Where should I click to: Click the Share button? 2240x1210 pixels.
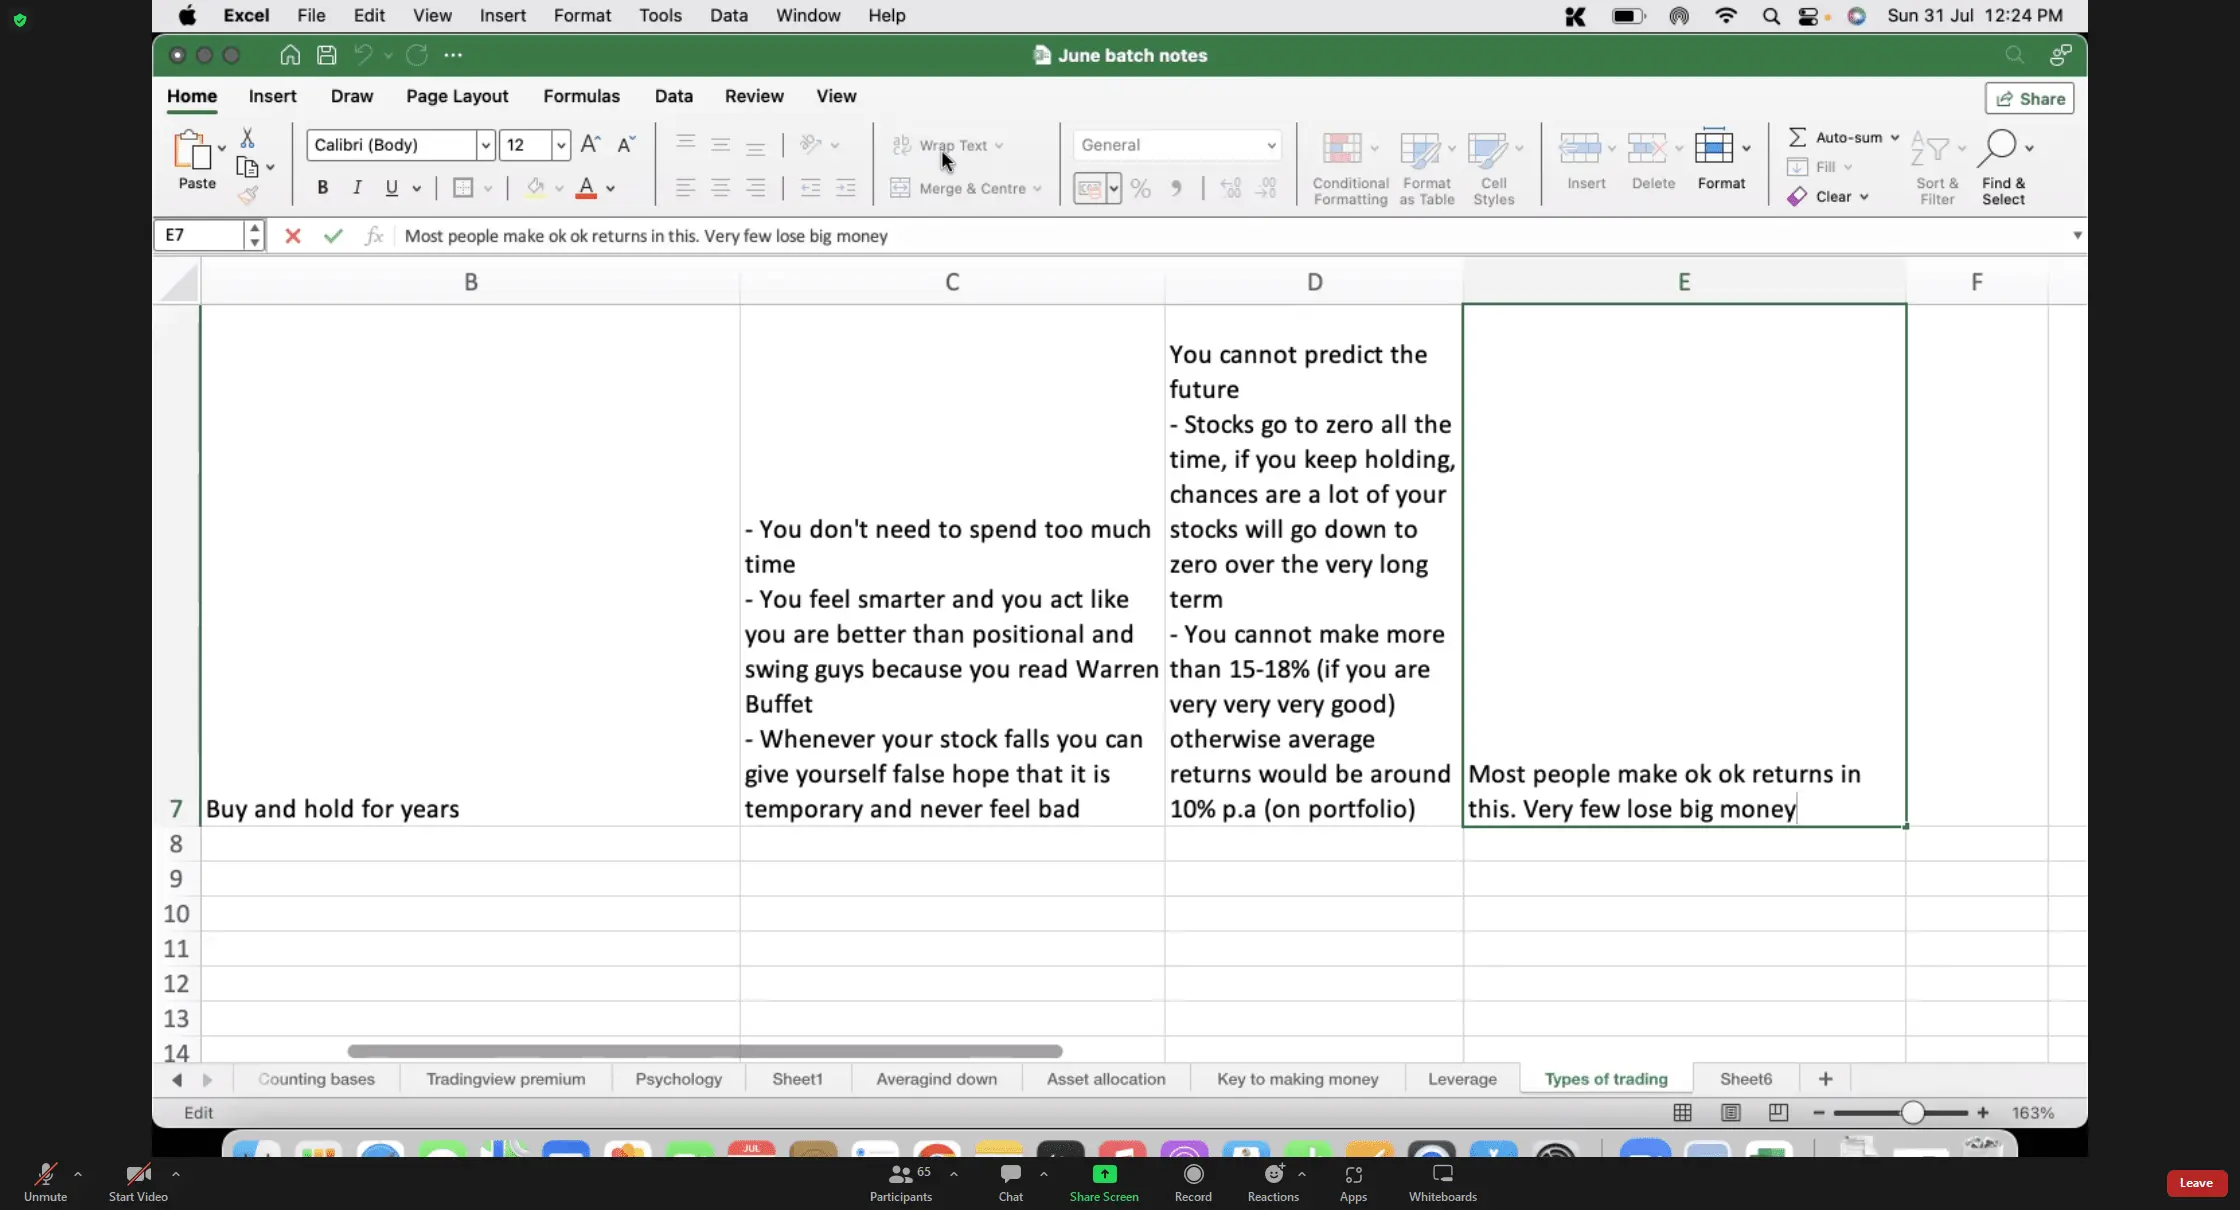pos(2029,98)
